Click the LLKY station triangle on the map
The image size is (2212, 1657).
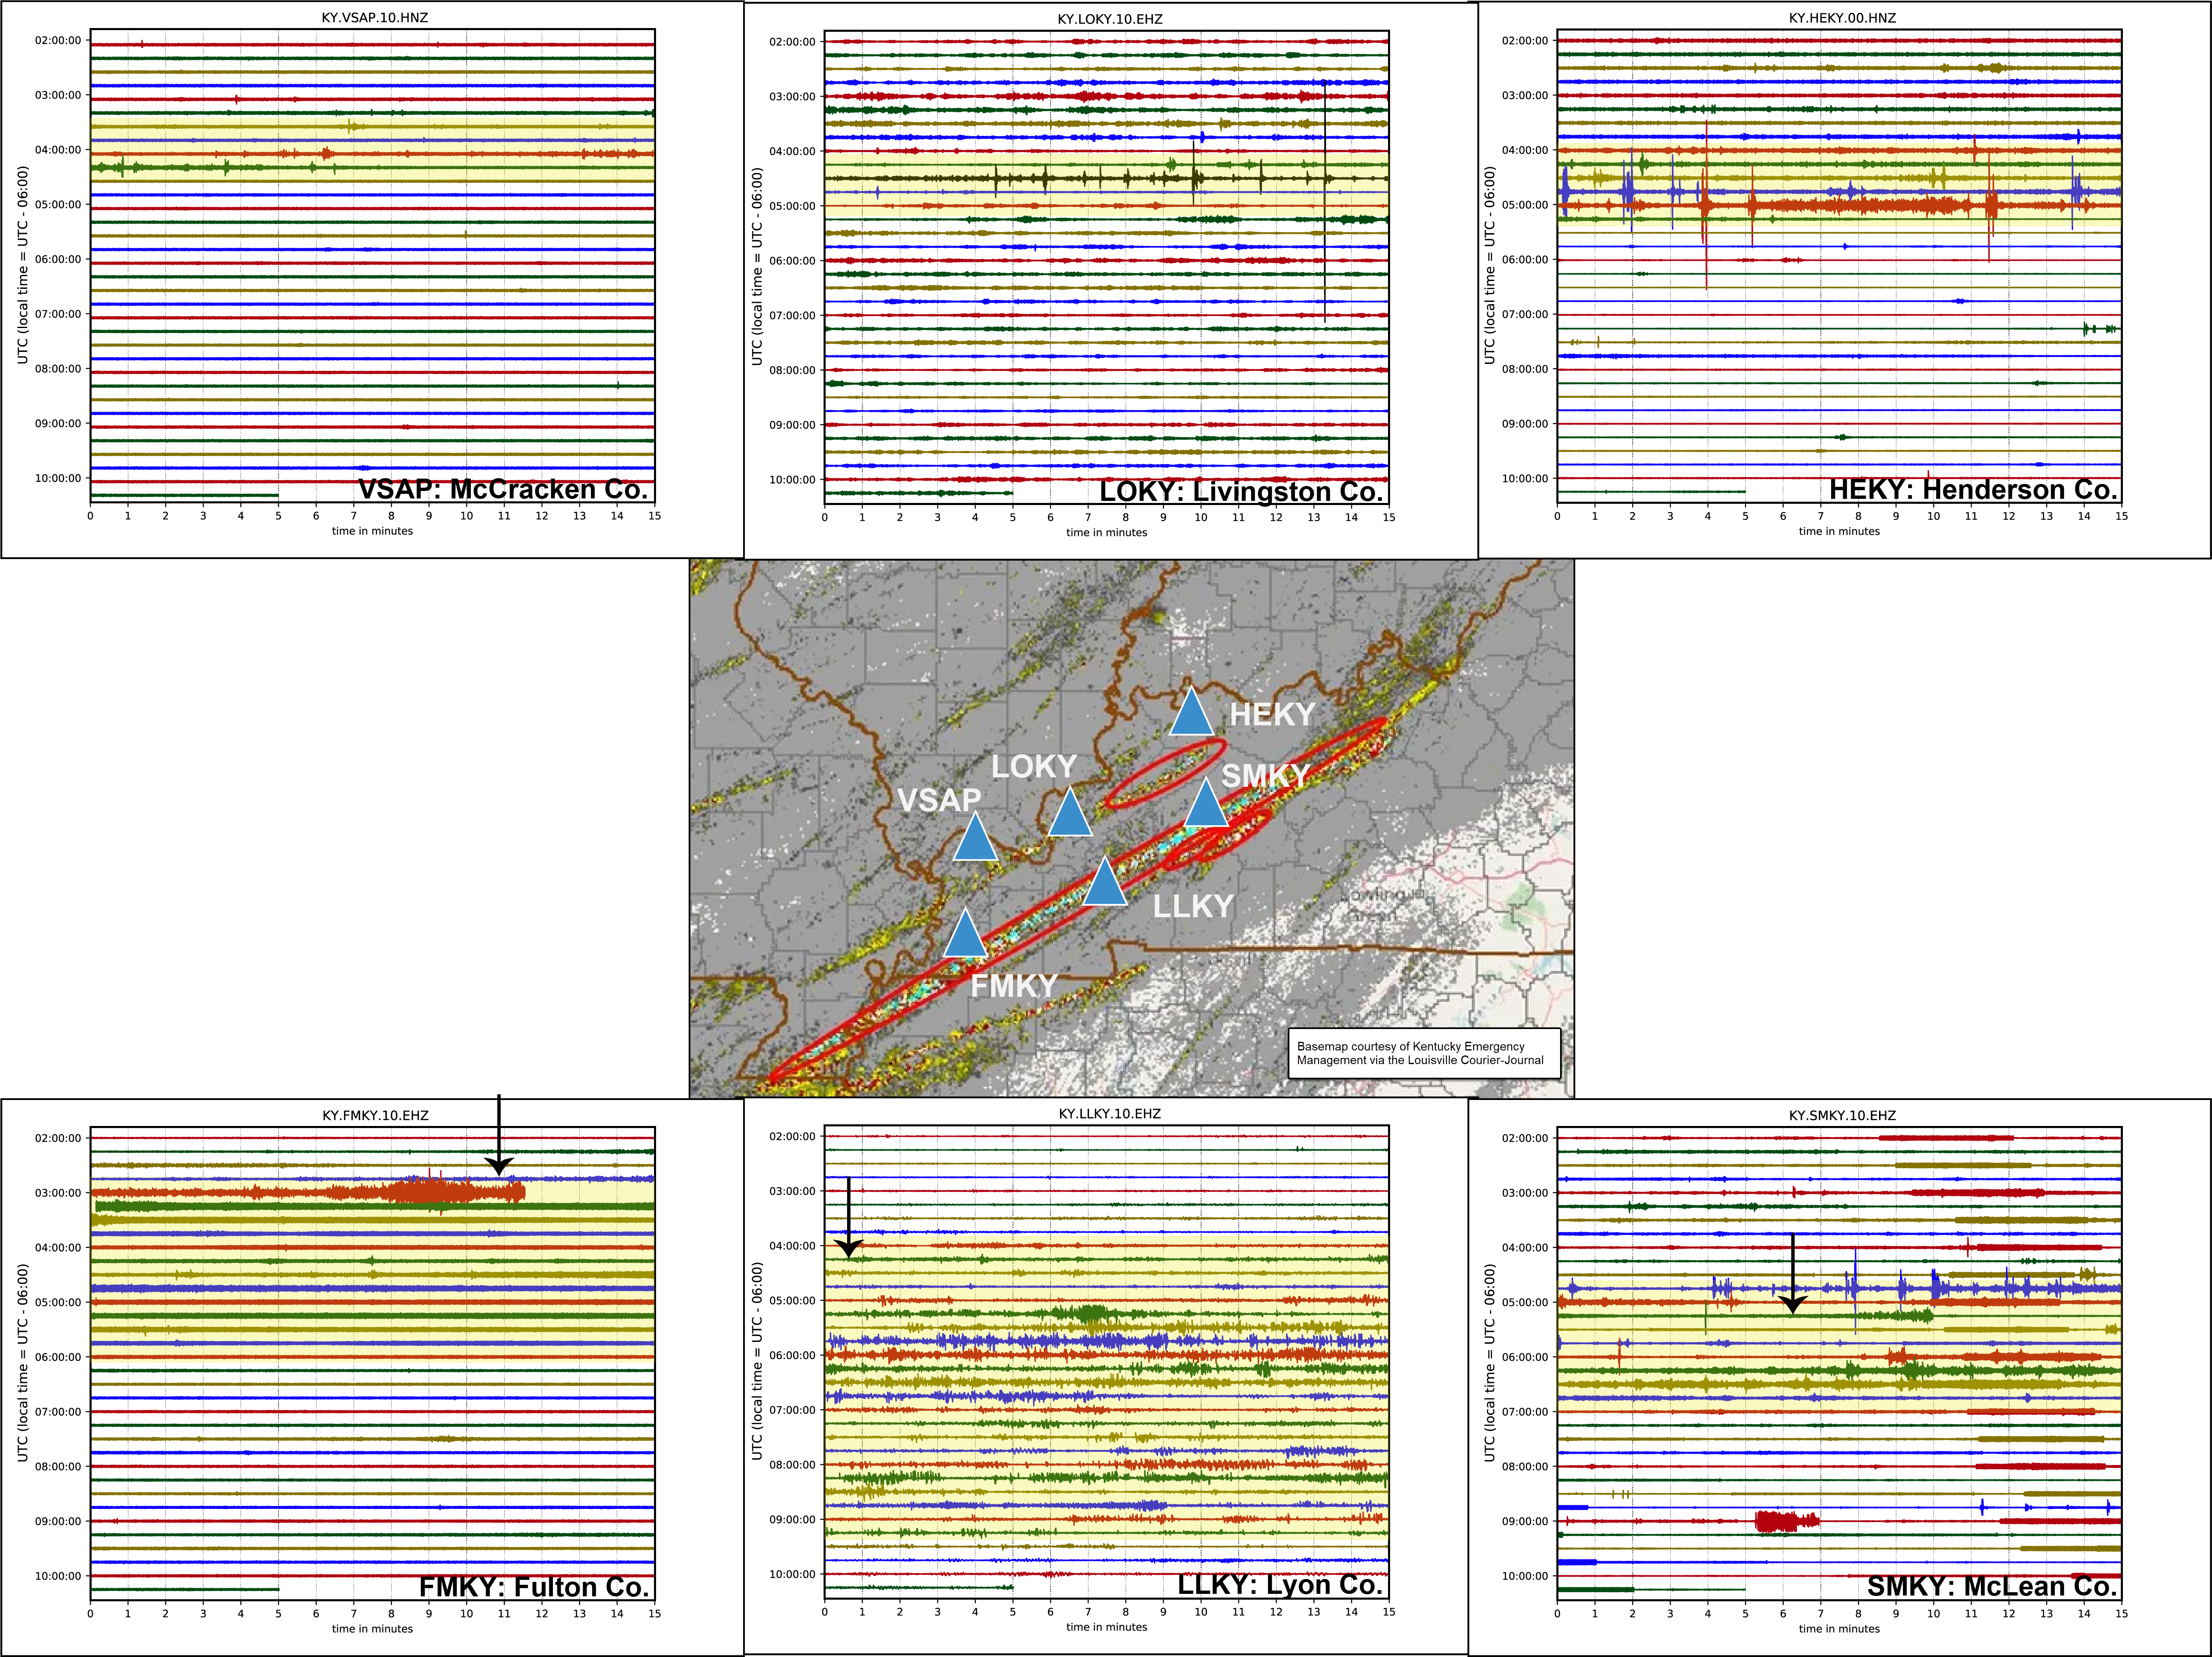[1104, 880]
